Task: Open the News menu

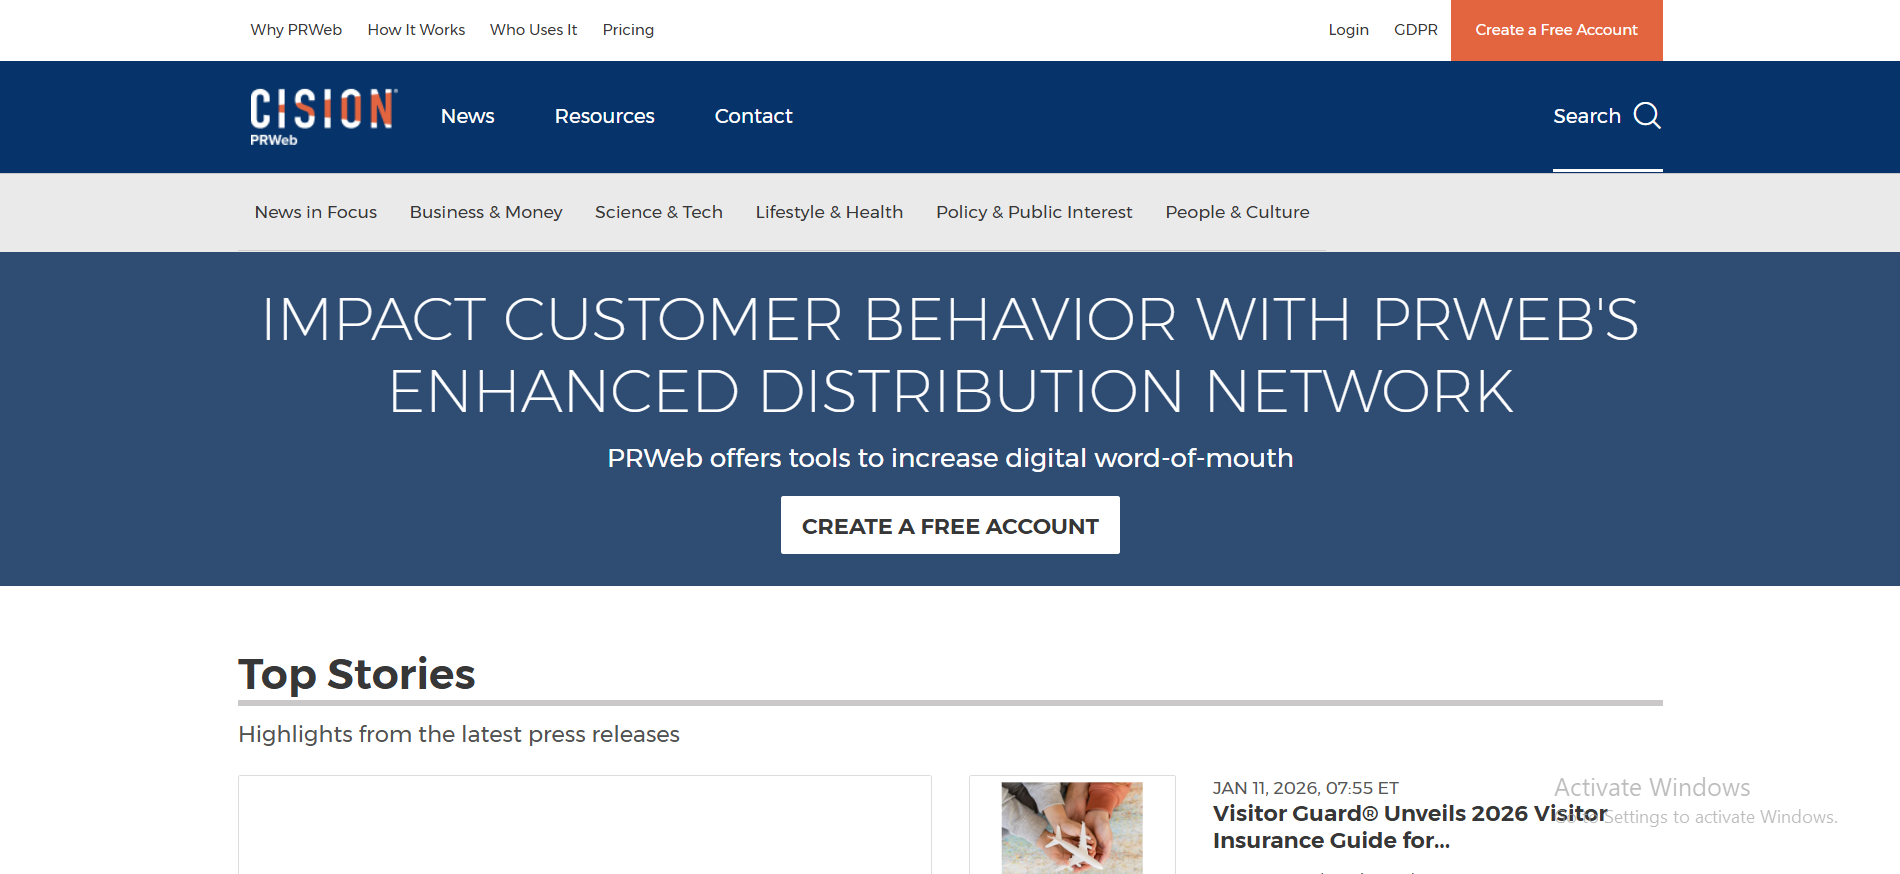Action: click(468, 116)
